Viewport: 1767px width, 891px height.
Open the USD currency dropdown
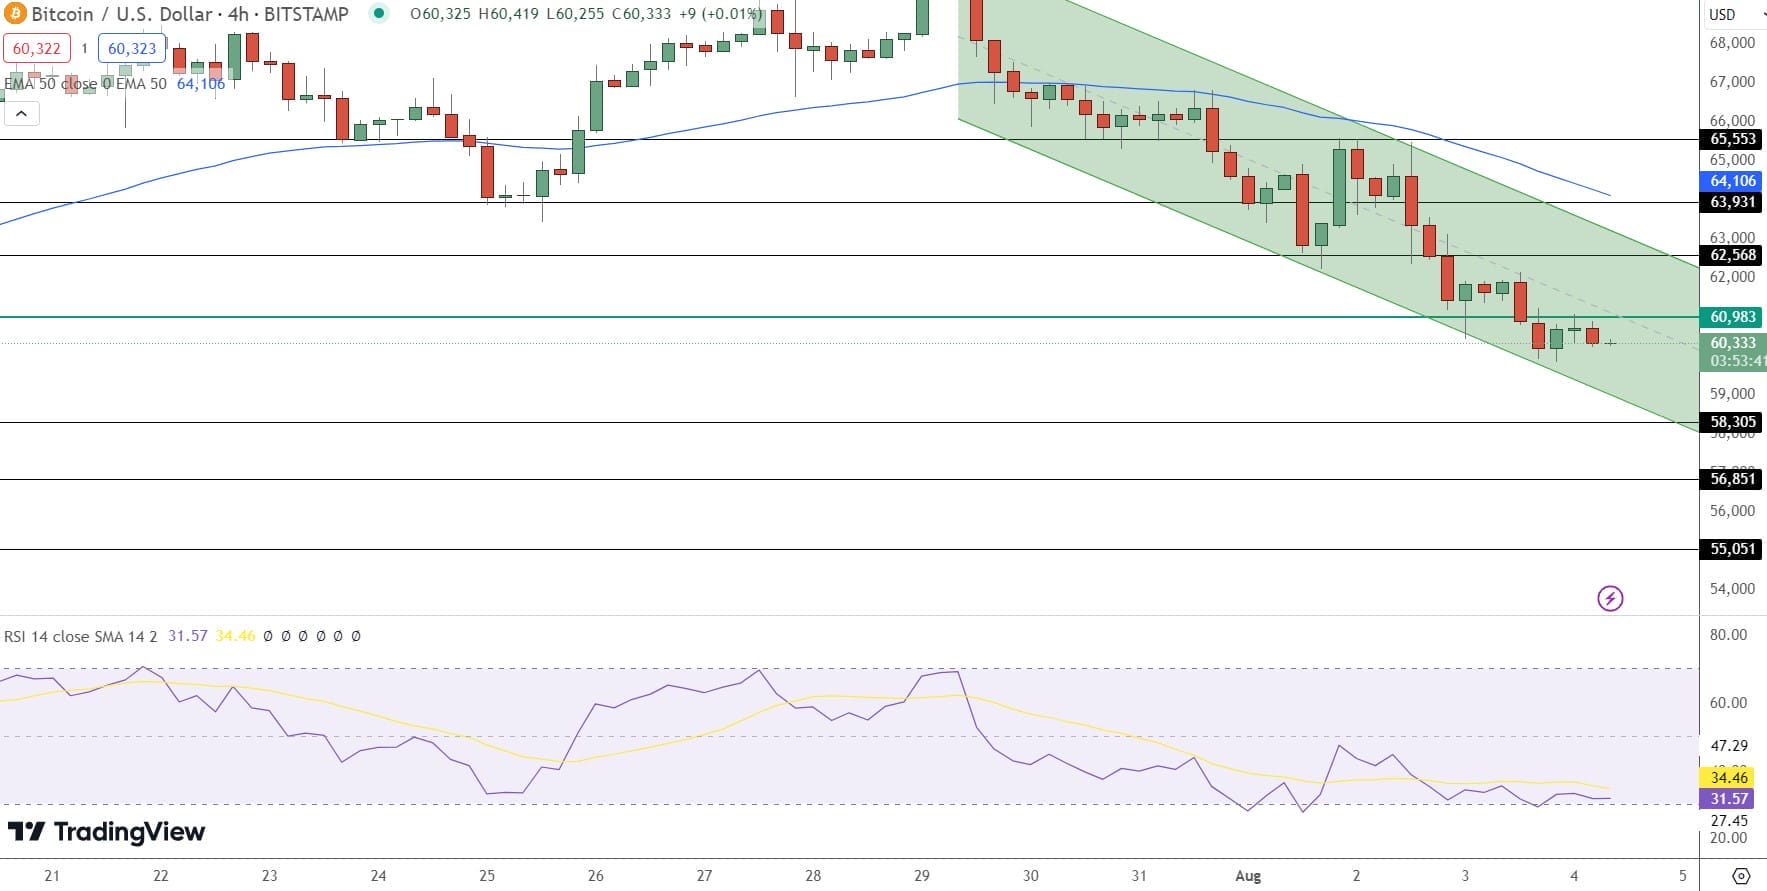click(x=1733, y=14)
